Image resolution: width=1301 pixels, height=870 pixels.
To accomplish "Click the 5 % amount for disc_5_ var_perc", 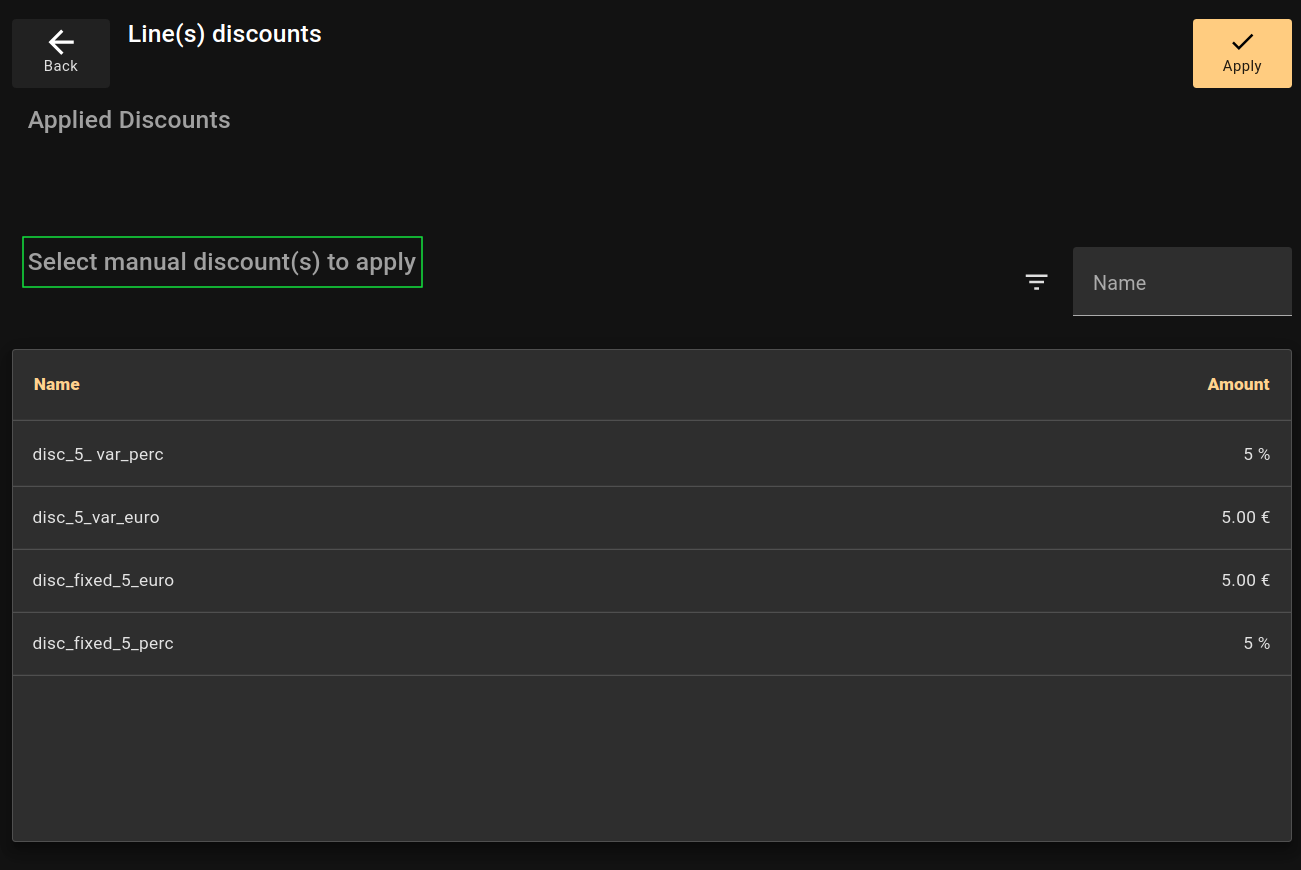I will (1256, 454).
